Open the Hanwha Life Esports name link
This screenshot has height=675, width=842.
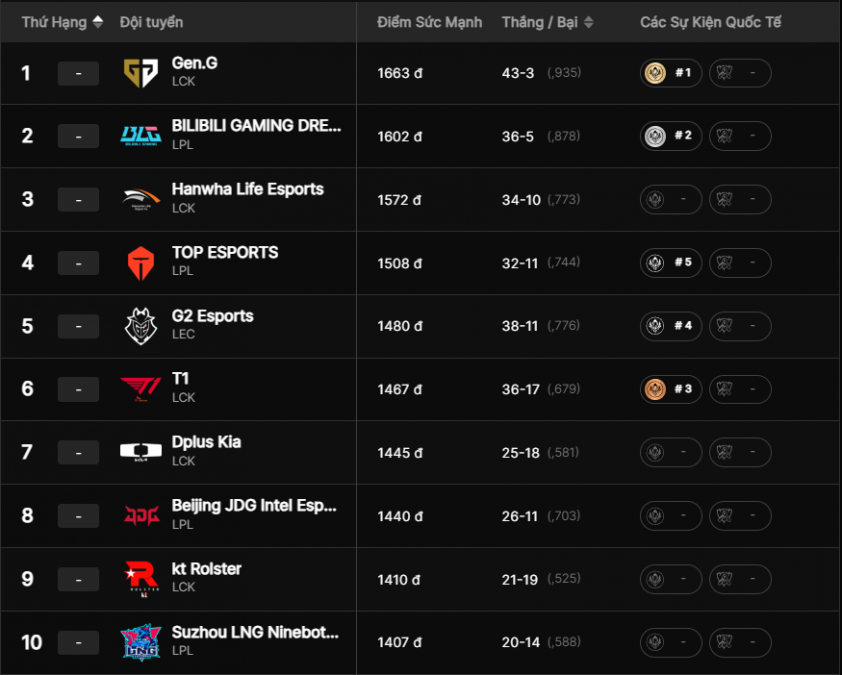point(248,189)
